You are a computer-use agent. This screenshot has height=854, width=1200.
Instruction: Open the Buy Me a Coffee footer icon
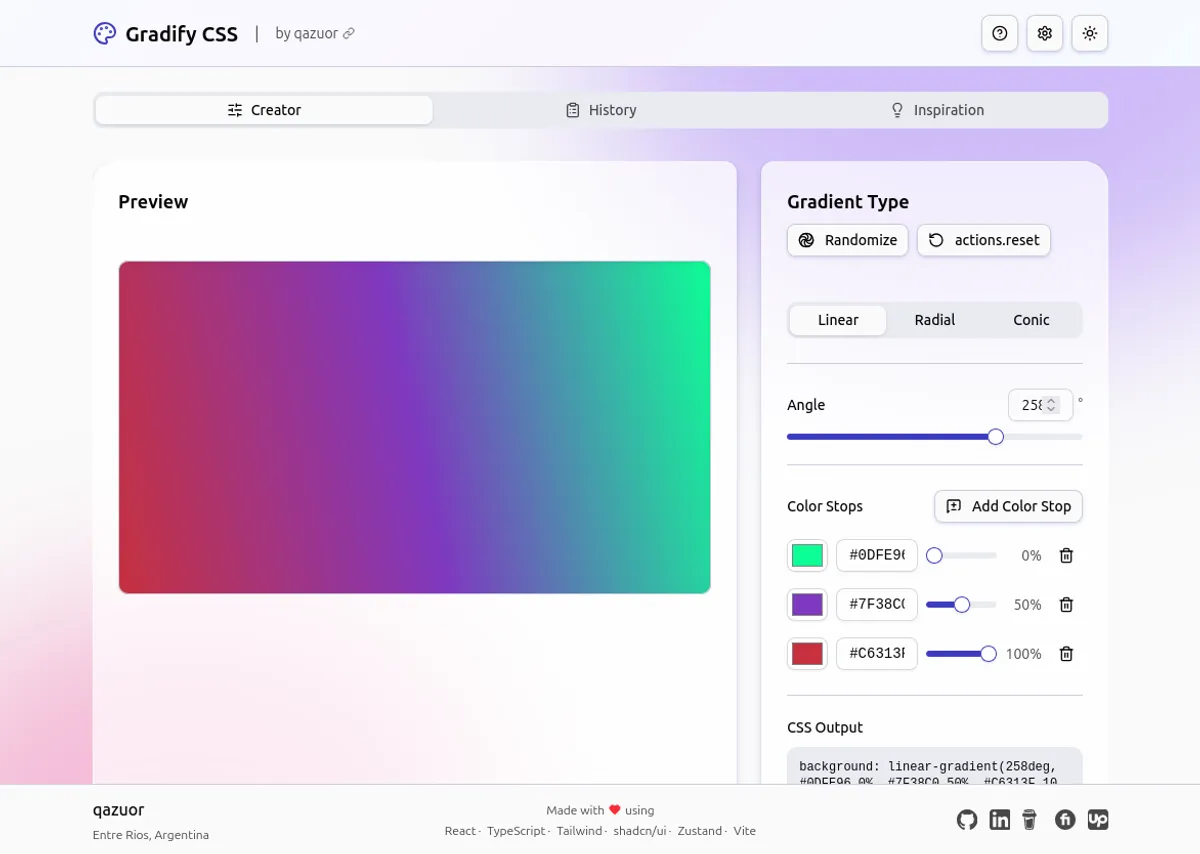[x=1031, y=819]
